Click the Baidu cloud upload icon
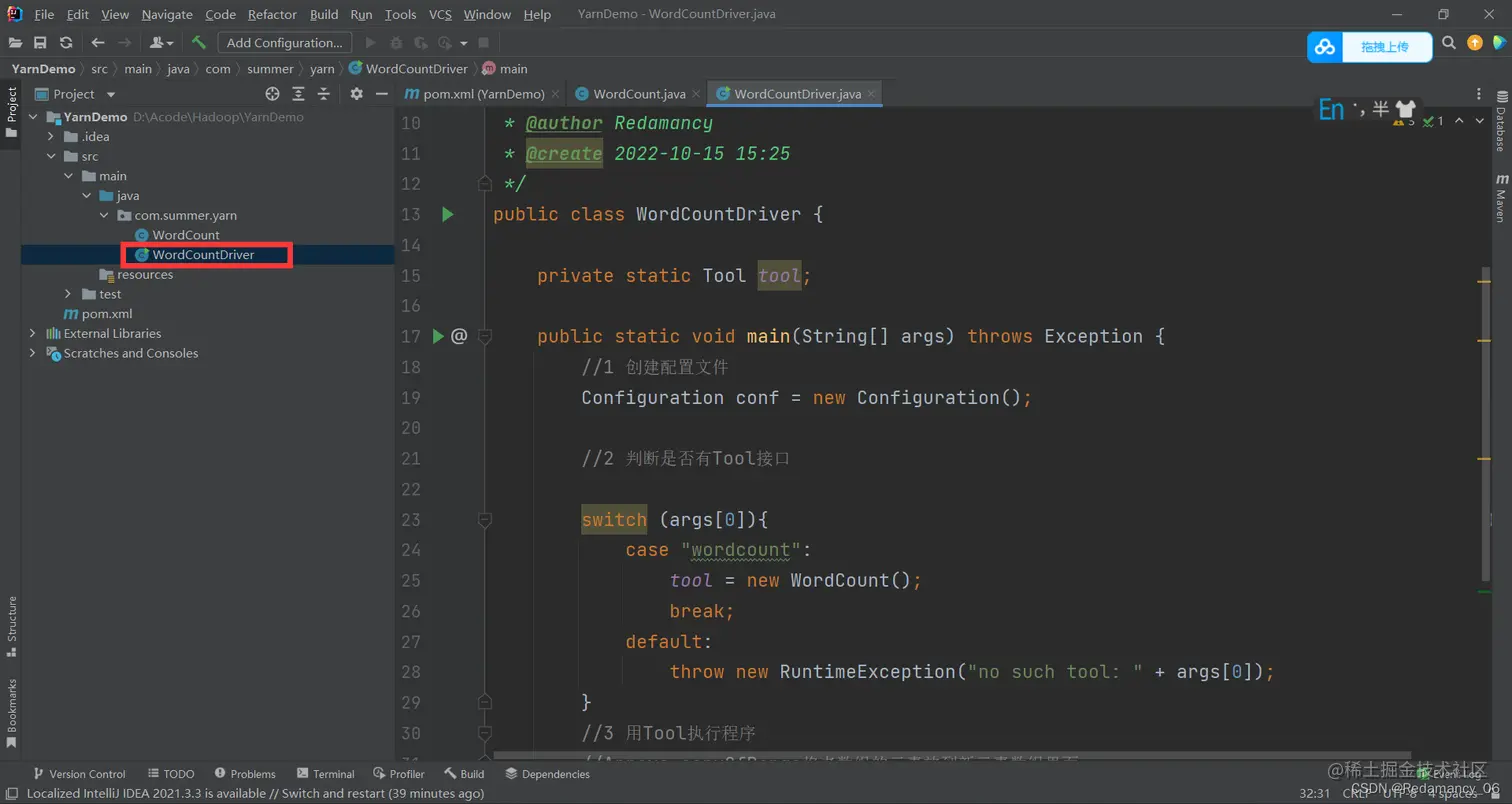Image resolution: width=1512 pixels, height=804 pixels. (x=1325, y=47)
